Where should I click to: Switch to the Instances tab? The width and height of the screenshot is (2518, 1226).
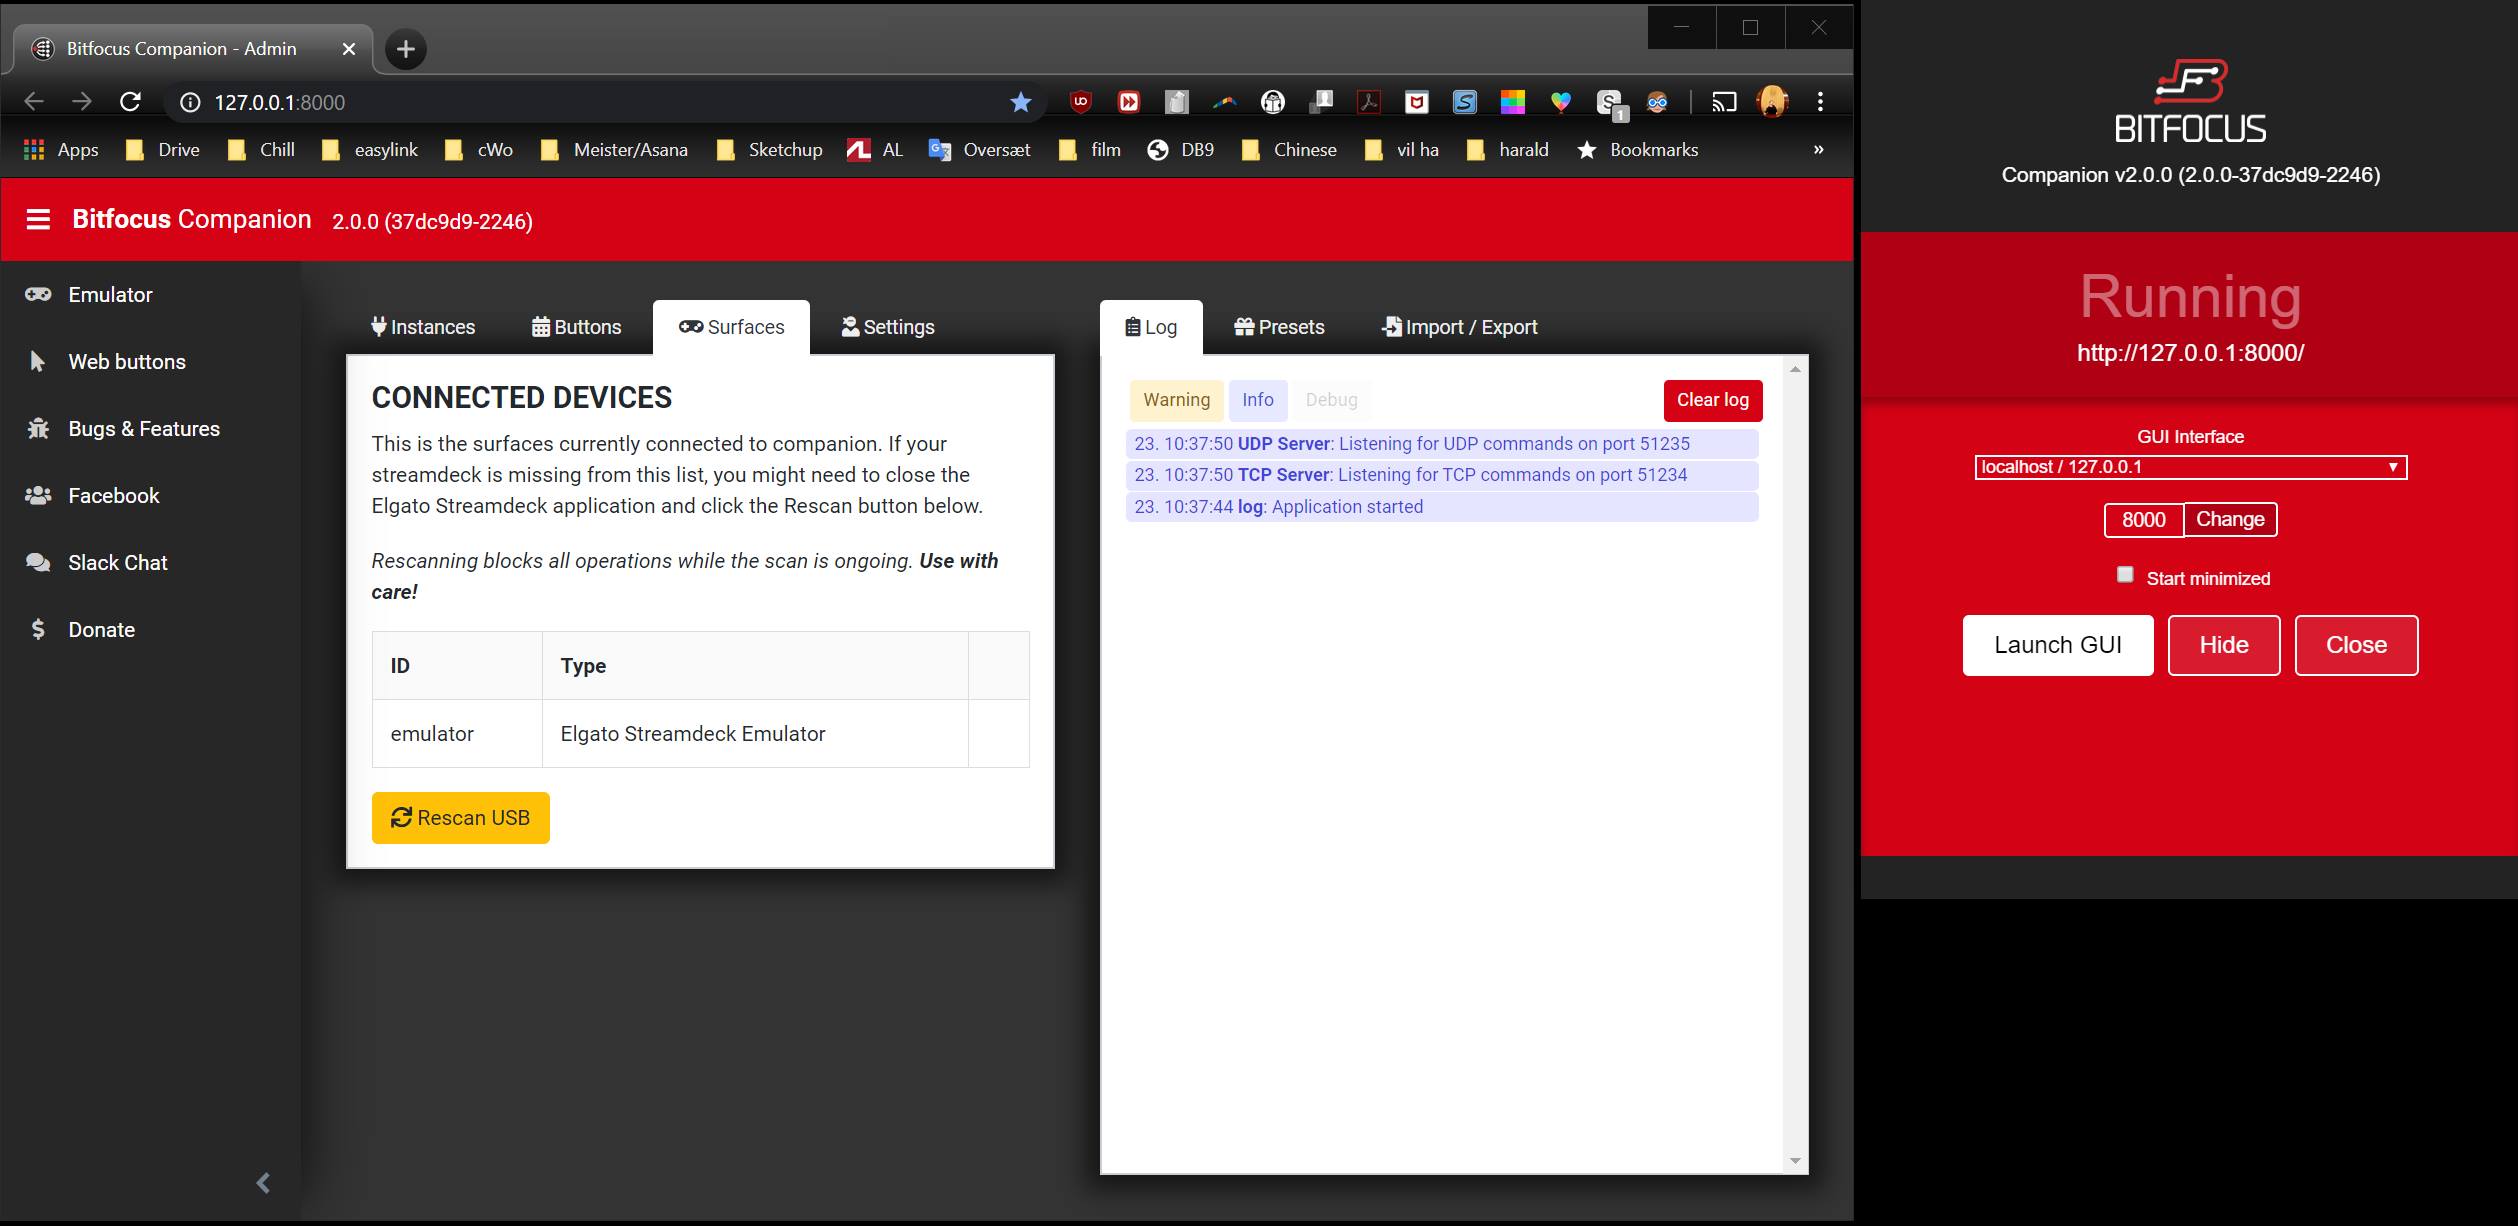423,327
